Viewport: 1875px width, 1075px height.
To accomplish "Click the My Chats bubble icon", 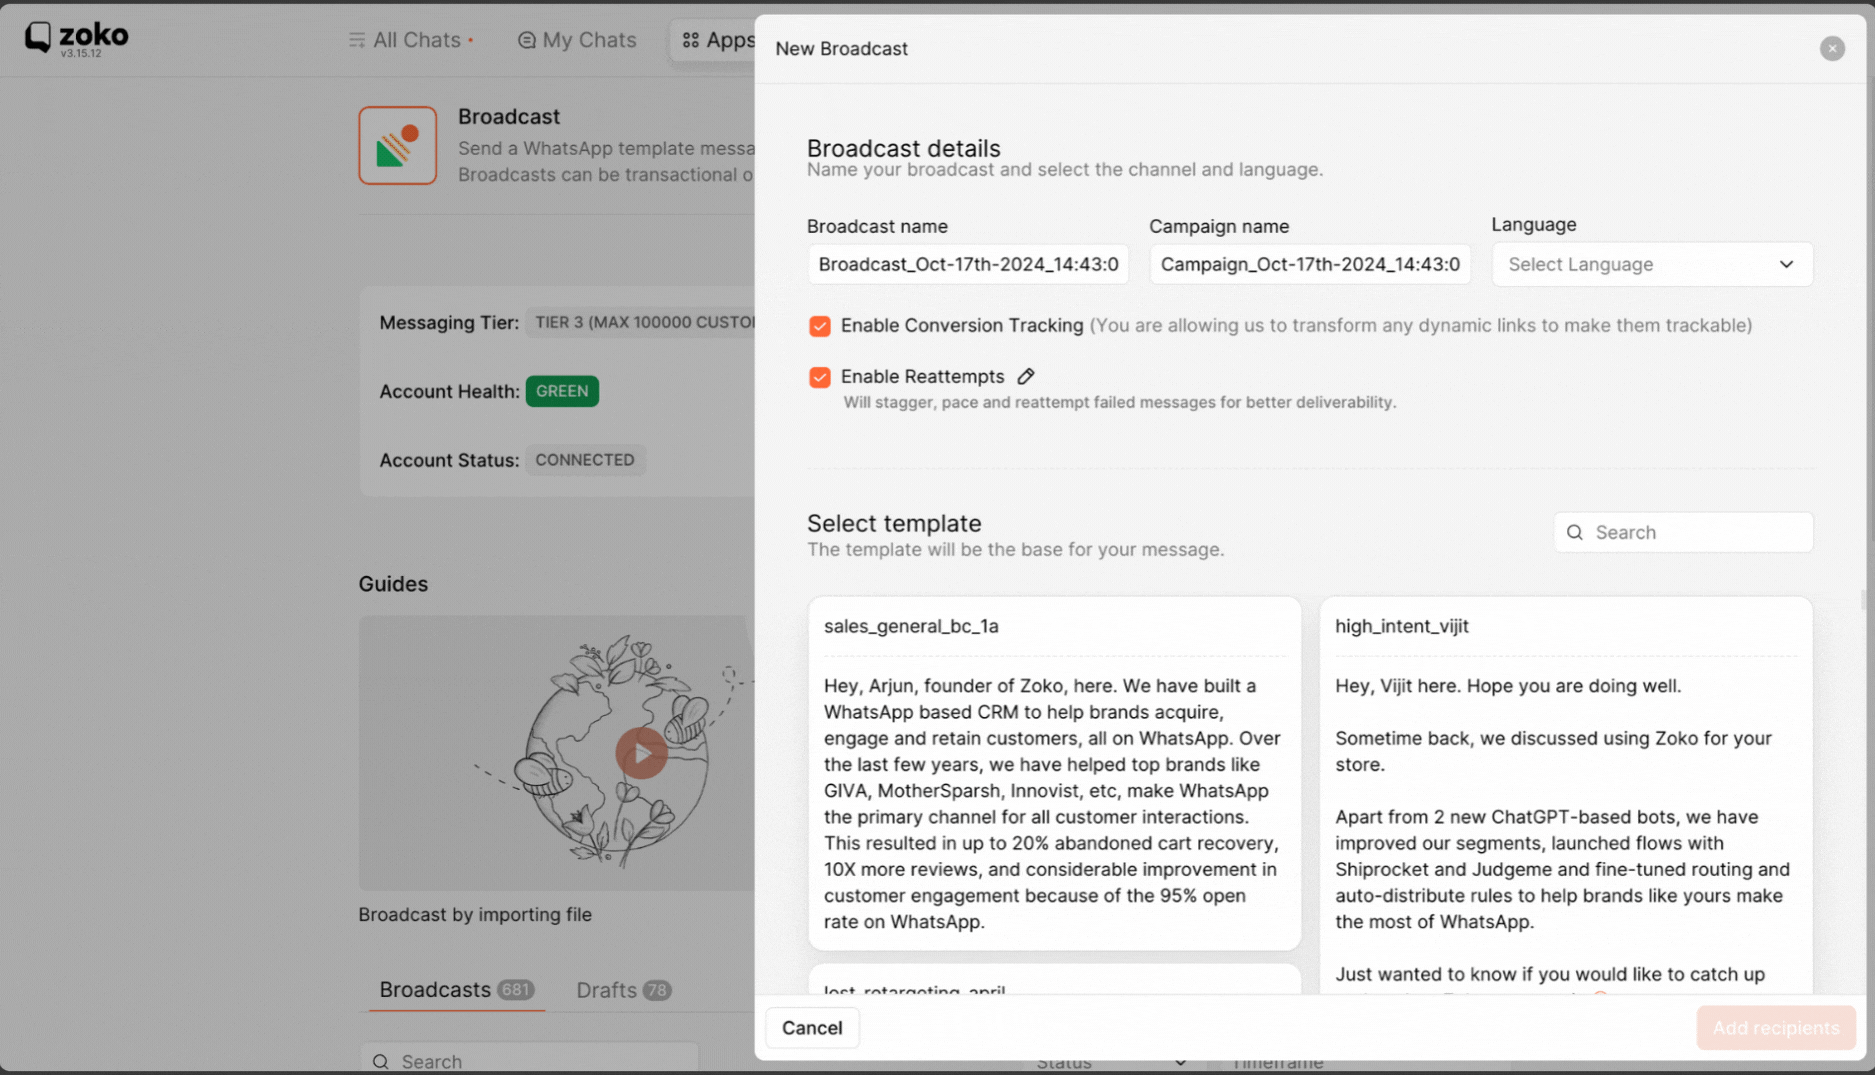I will pos(526,40).
